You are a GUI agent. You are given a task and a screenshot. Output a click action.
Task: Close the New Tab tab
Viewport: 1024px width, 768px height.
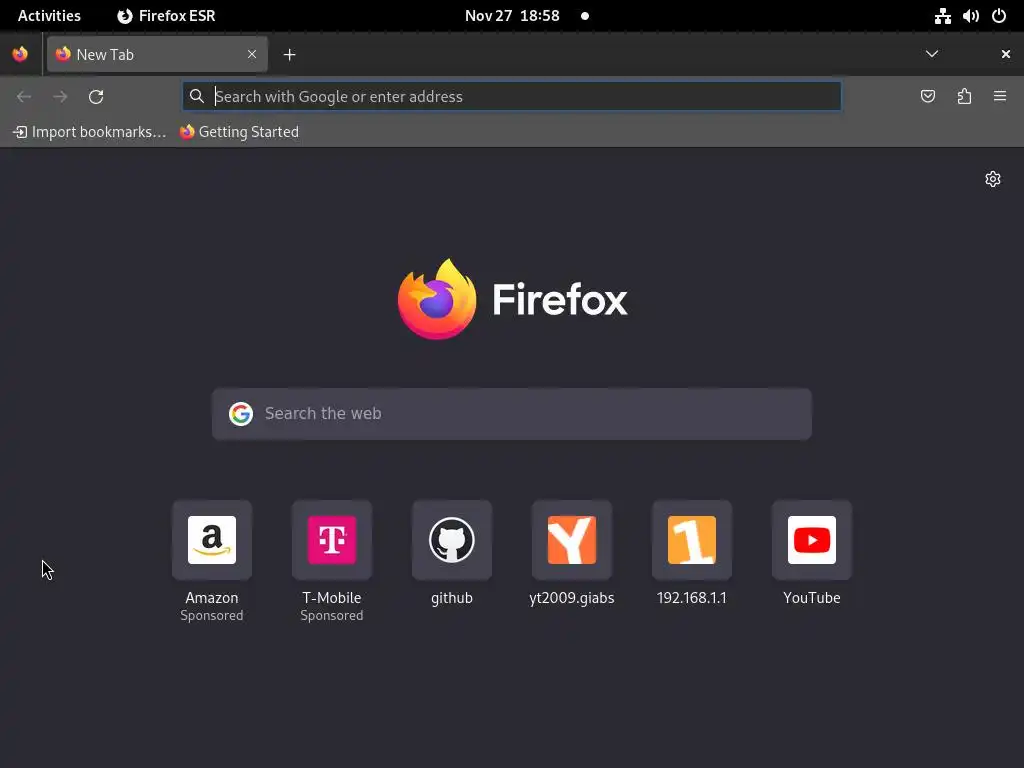252,54
